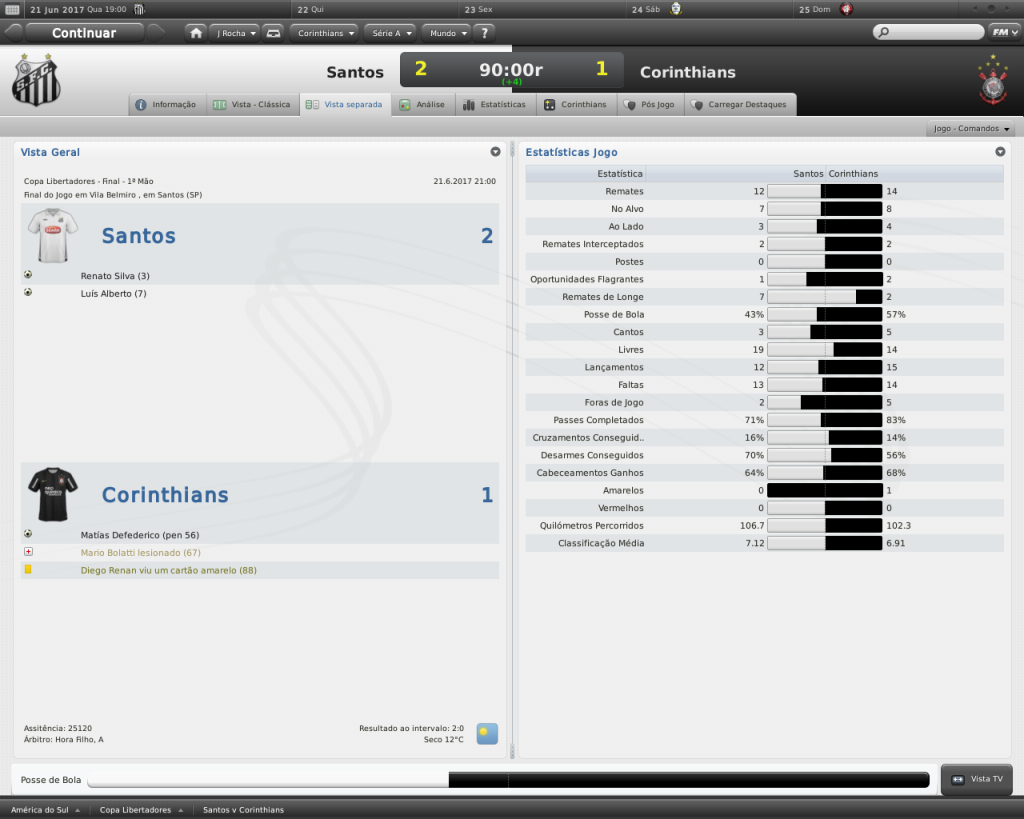Go to the Home screen icon
The image size is (1024, 819).
196,33
